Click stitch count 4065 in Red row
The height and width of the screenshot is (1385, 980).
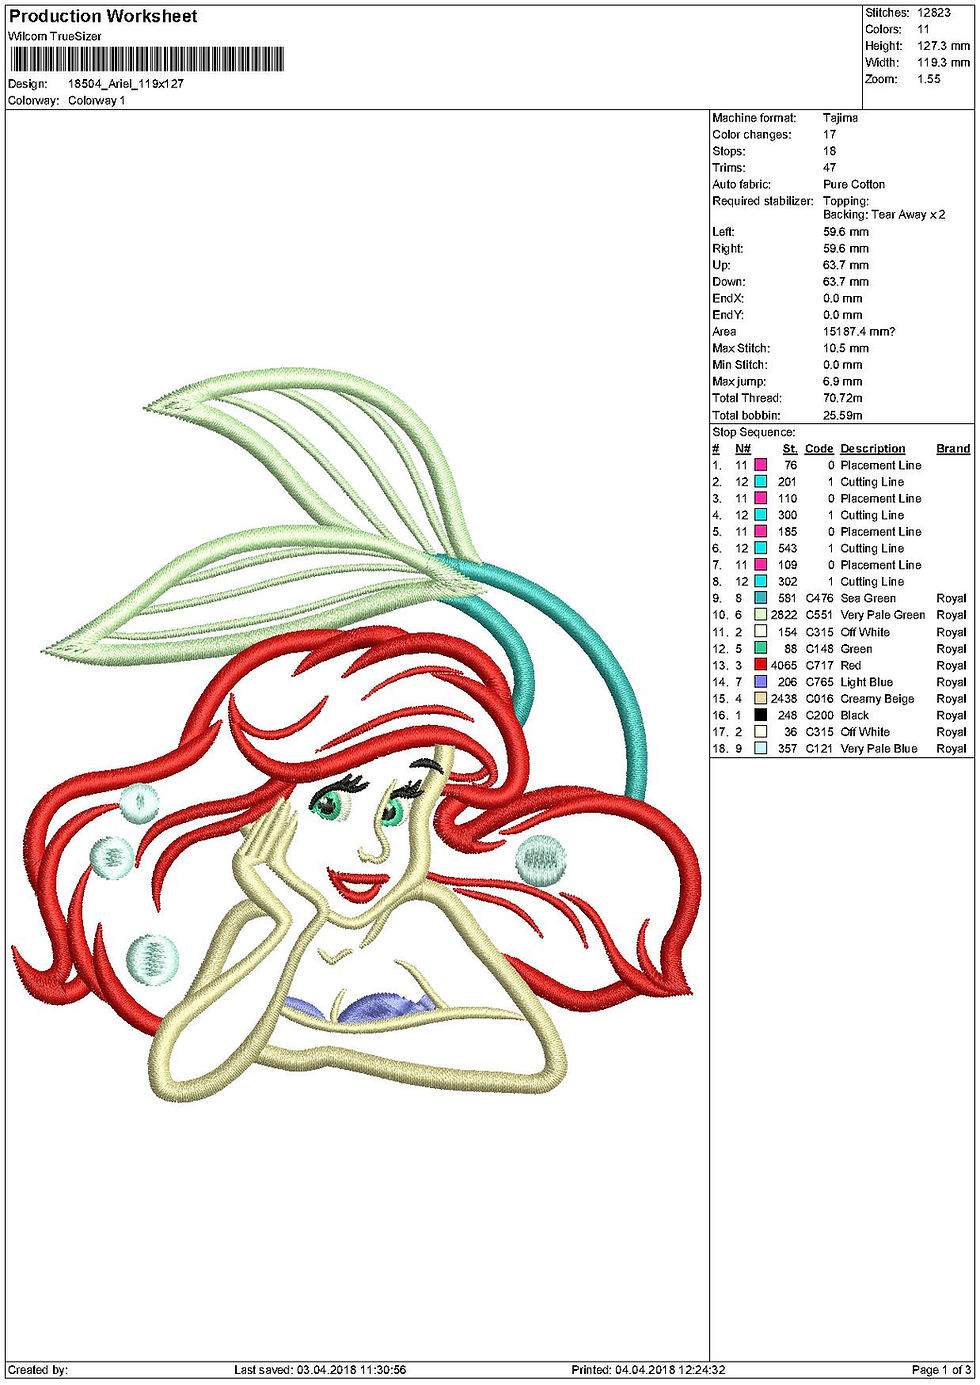pyautogui.click(x=784, y=665)
